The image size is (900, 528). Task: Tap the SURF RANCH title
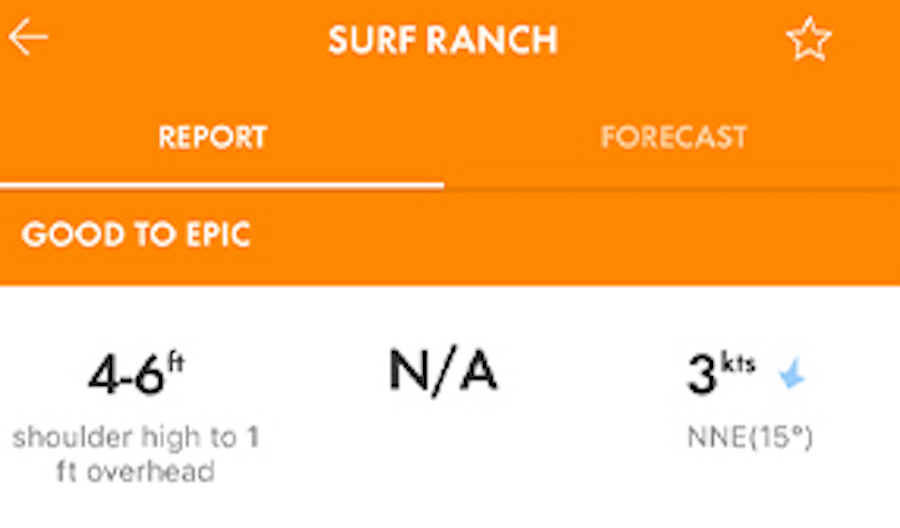[x=442, y=40]
